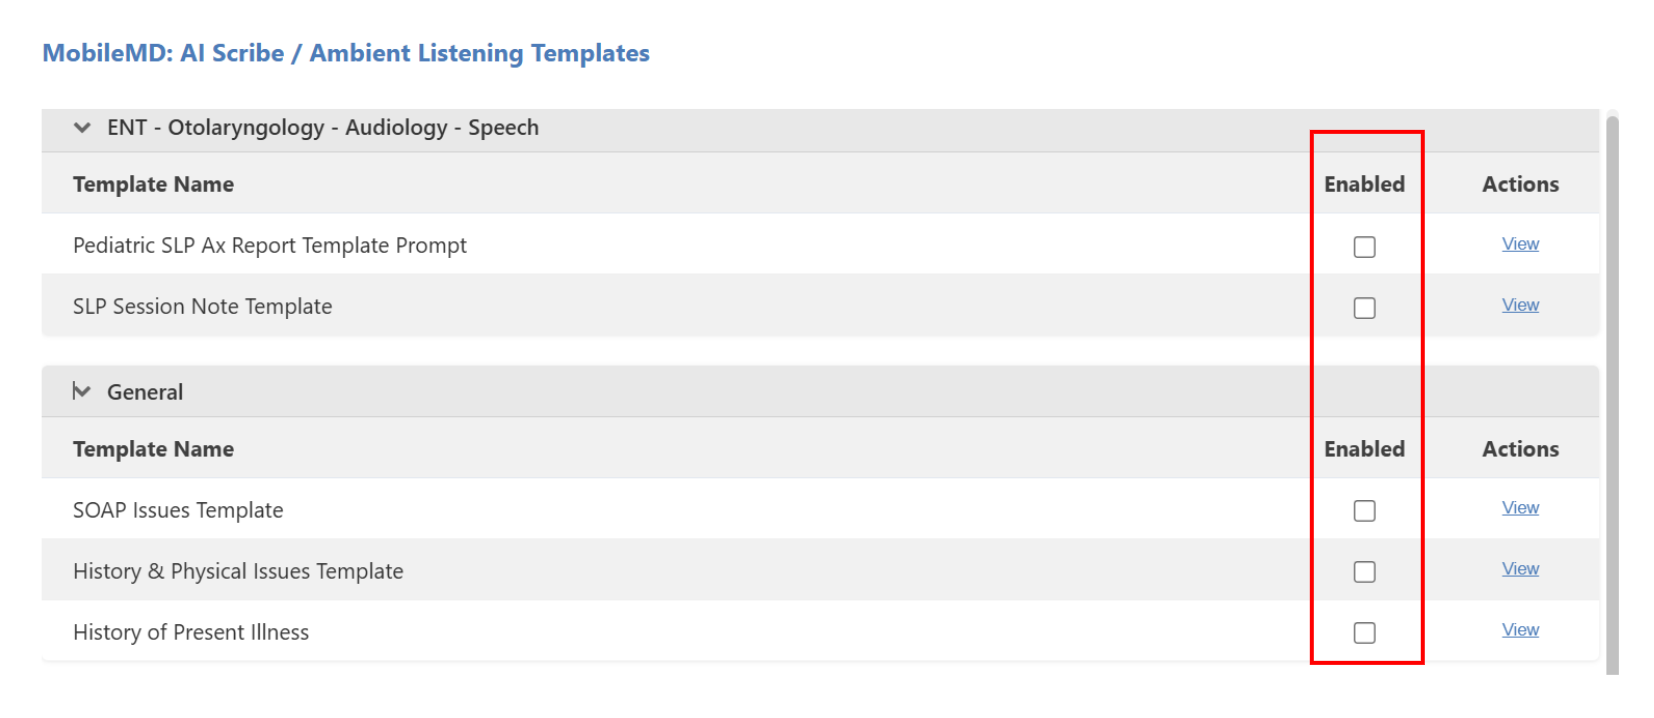Enable the SOAP Issues Template checkbox
The image size is (1654, 718).
click(x=1364, y=511)
